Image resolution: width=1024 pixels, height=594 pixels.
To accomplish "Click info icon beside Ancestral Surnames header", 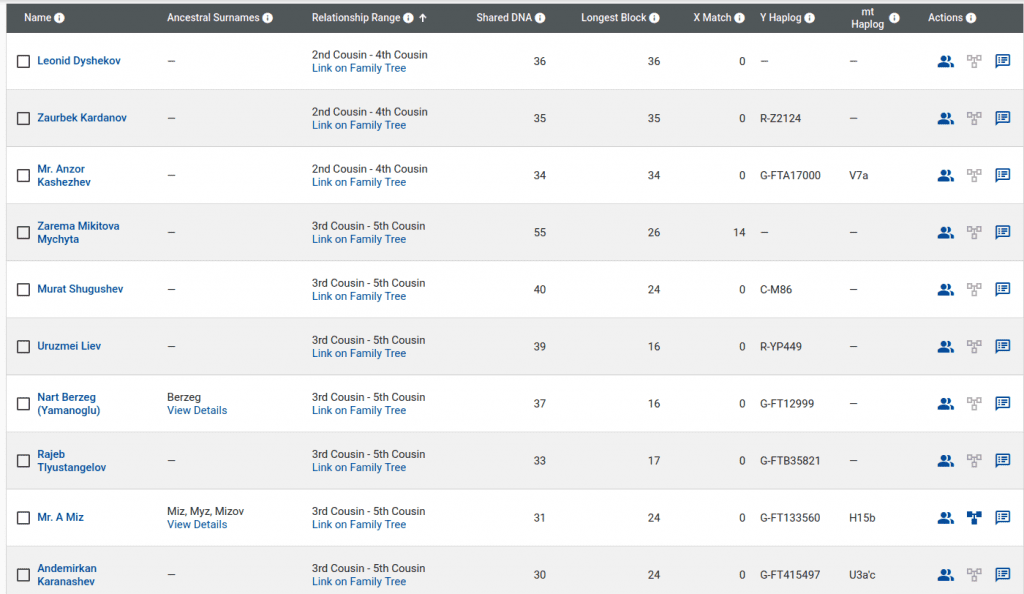I will (267, 18).
